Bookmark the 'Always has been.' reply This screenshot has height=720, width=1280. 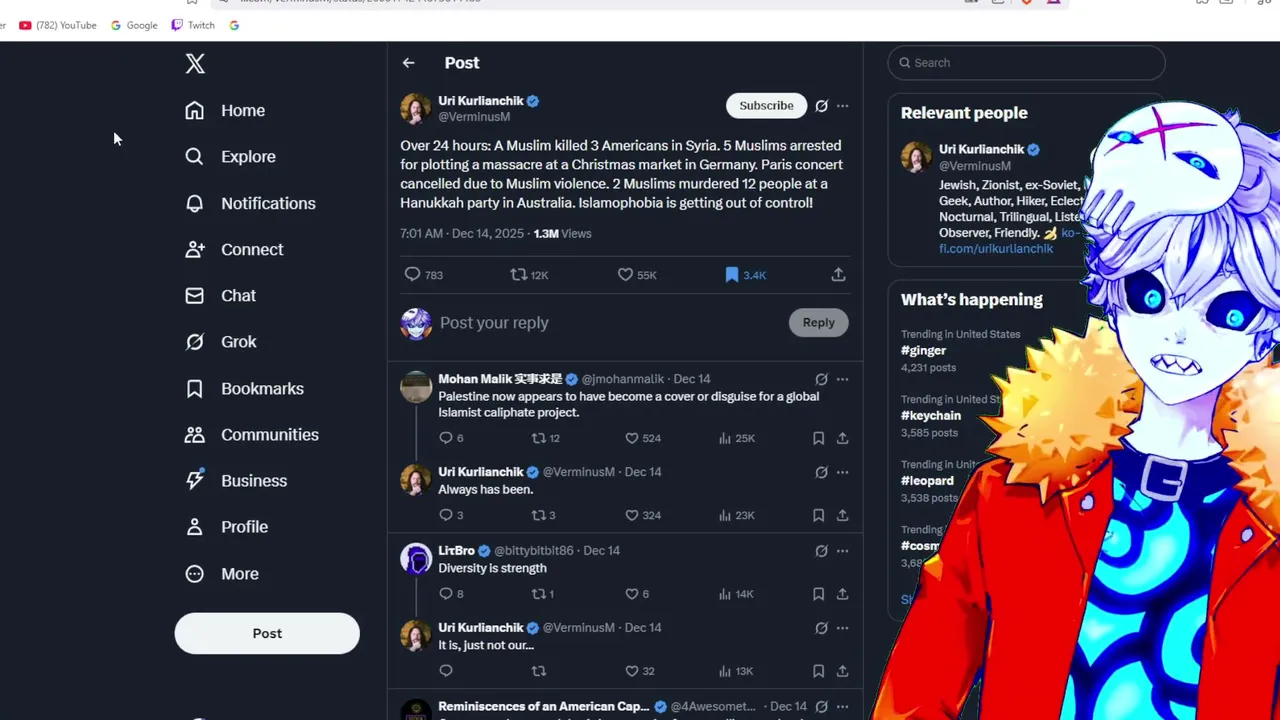818,515
